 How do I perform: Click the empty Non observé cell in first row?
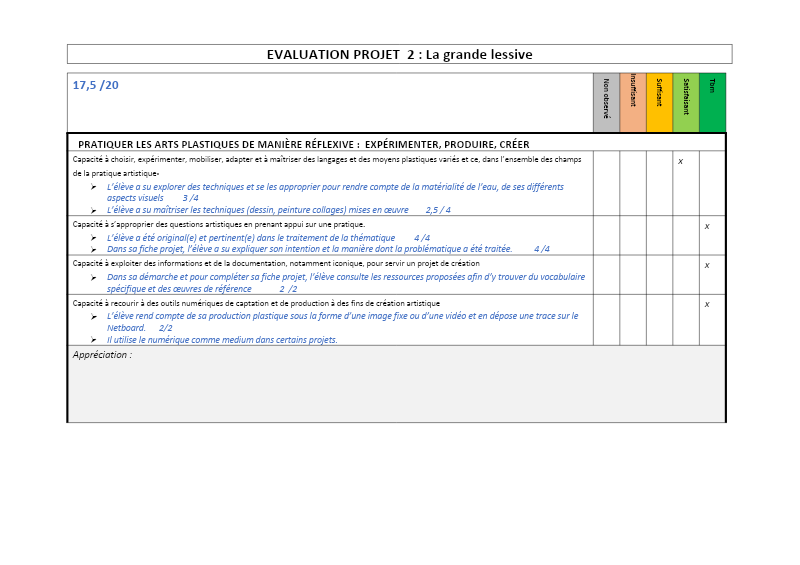pyautogui.click(x=606, y=183)
